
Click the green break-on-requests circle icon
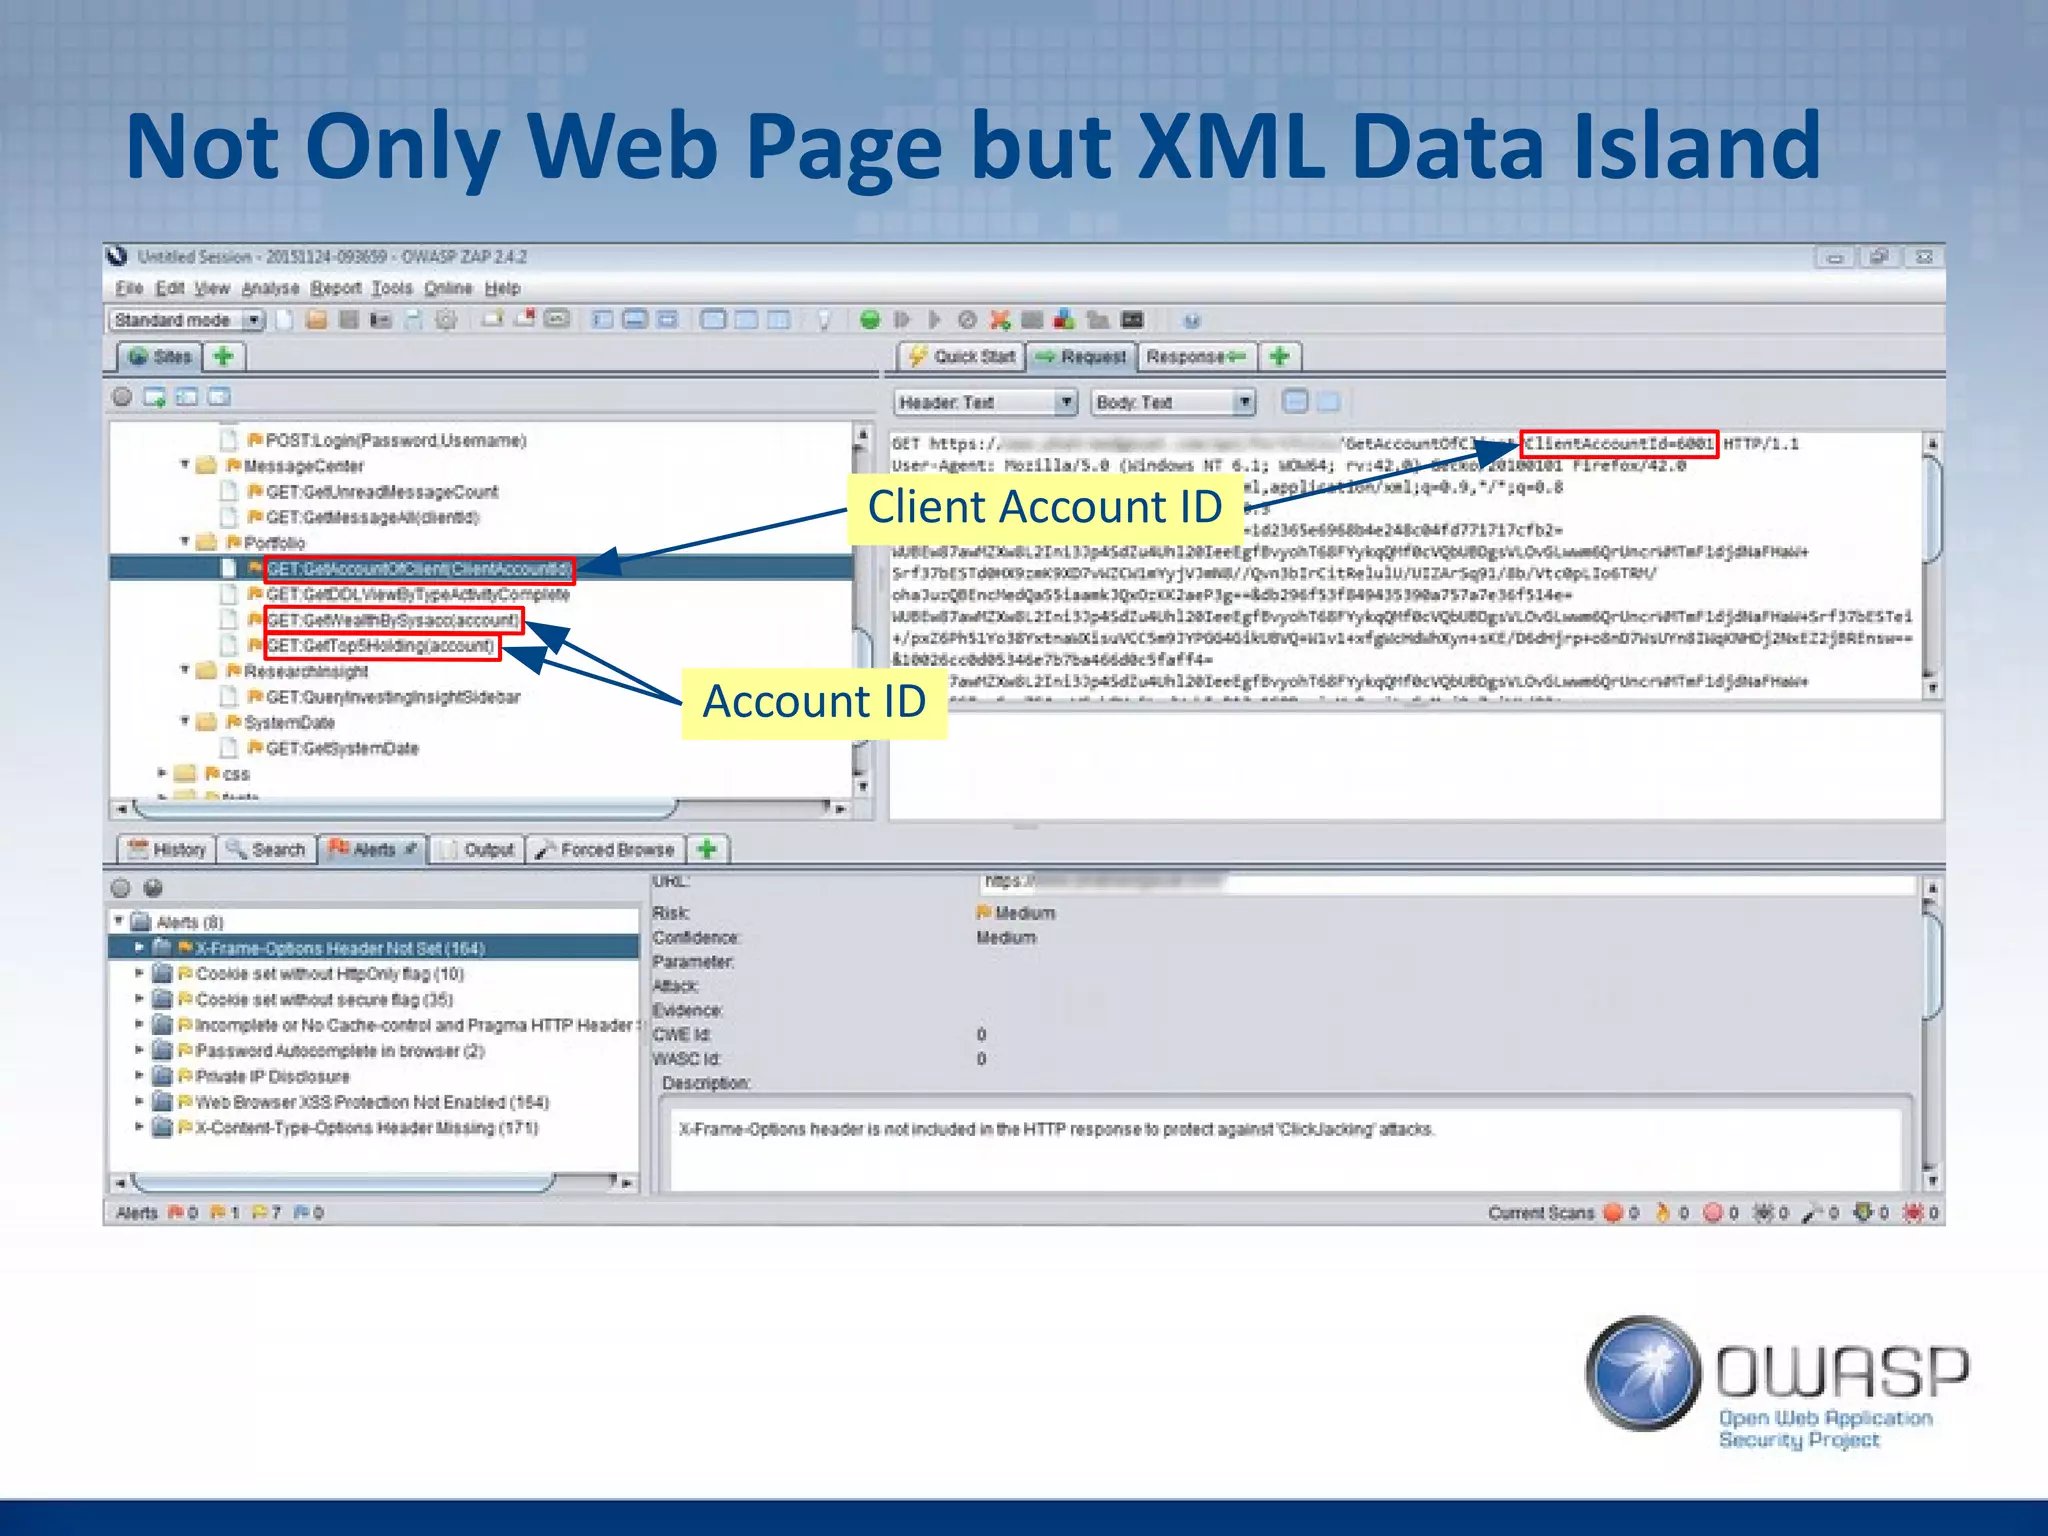tap(870, 320)
